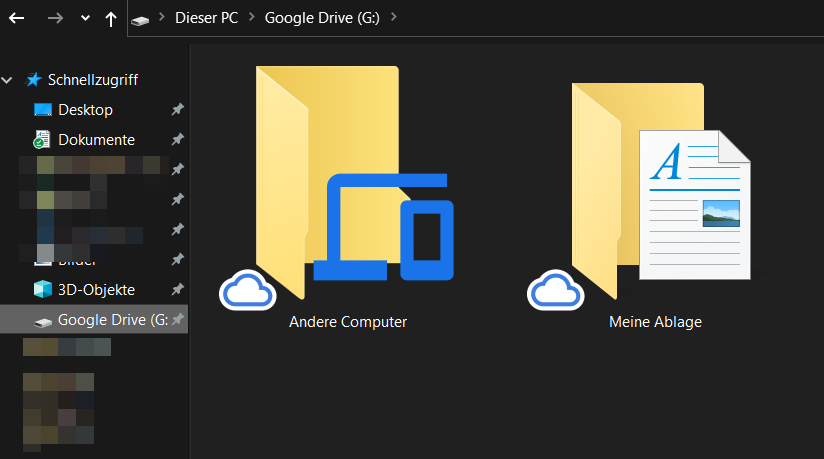Open the recent locations dropdown chevron

(85, 18)
